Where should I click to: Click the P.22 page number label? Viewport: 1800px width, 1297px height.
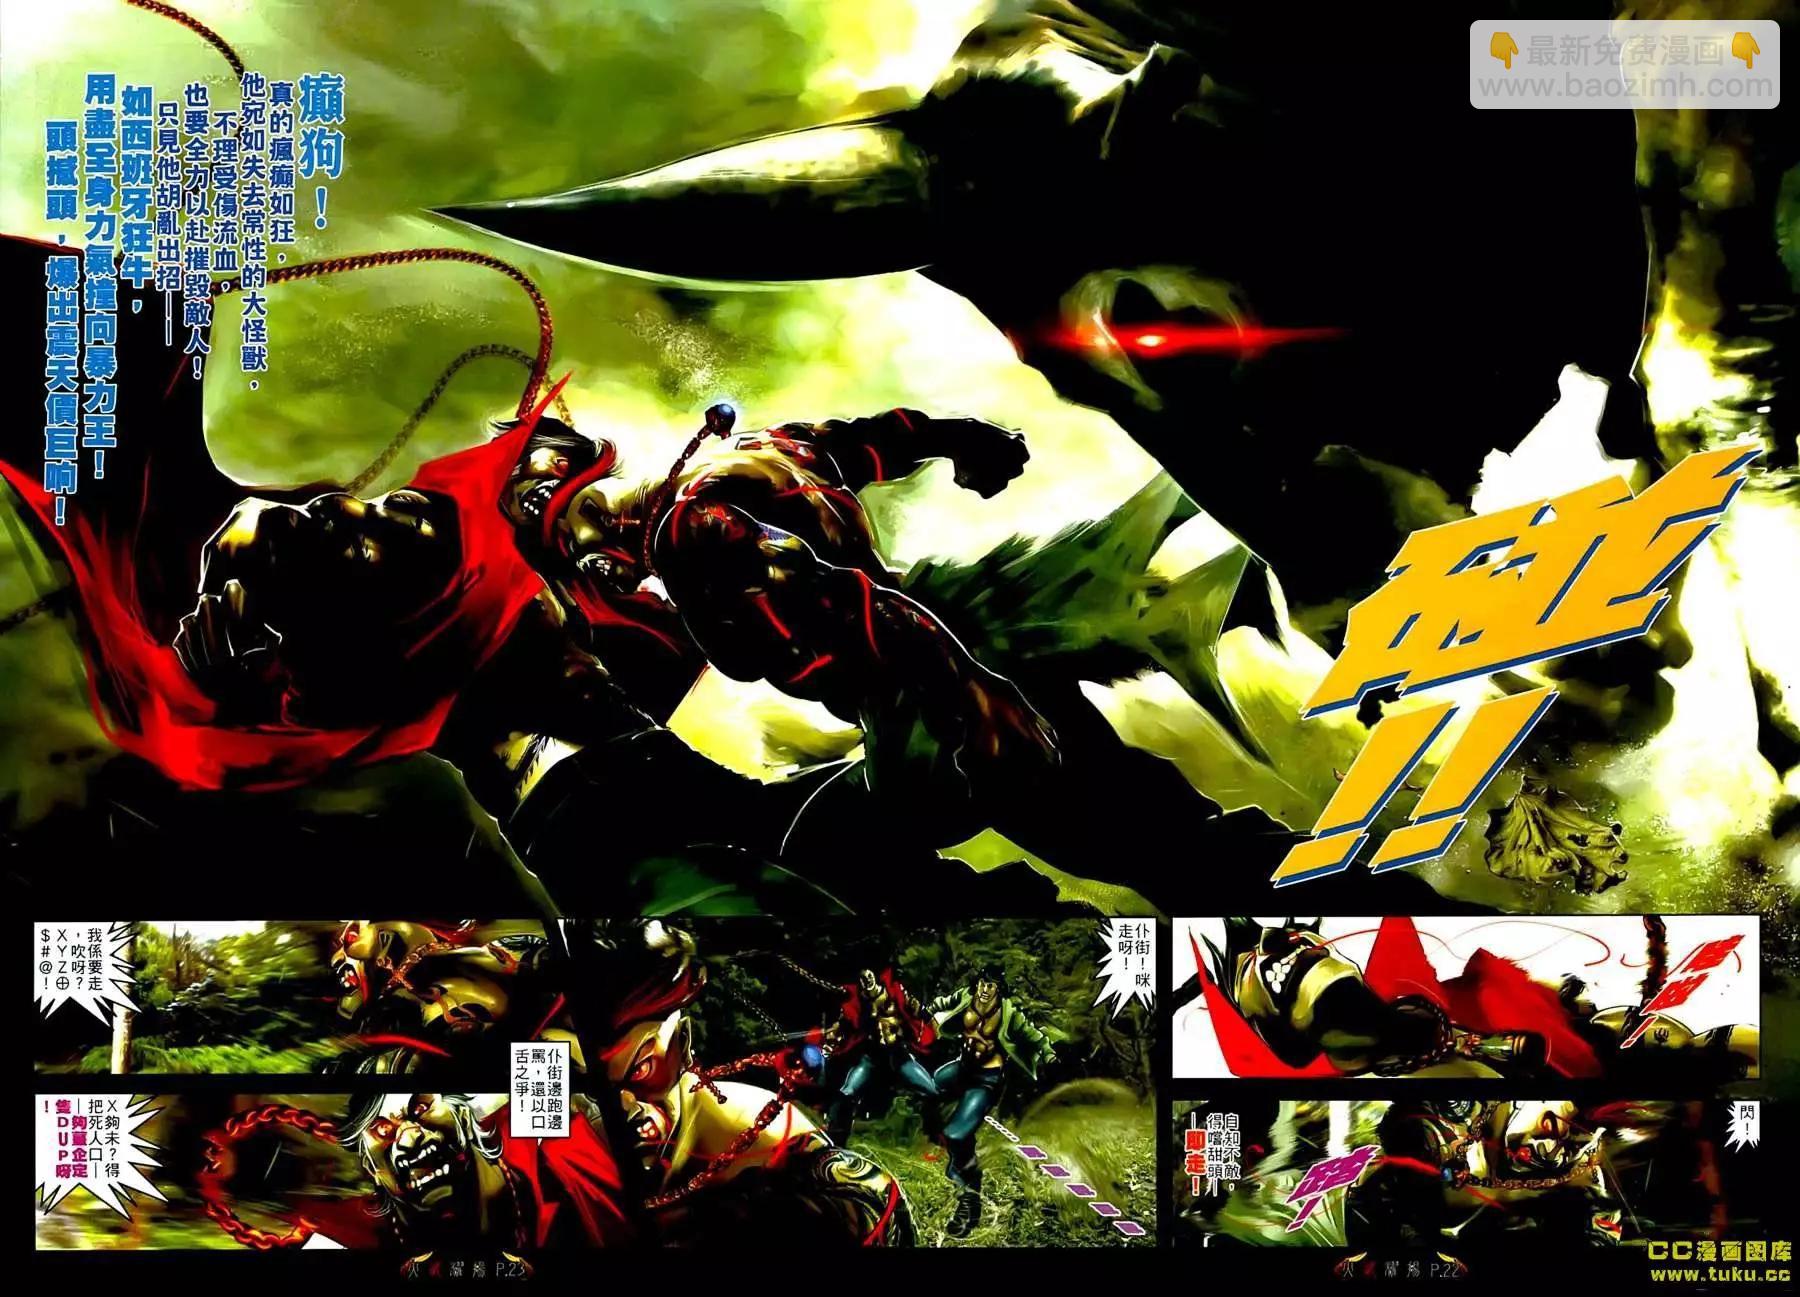pos(1445,1270)
